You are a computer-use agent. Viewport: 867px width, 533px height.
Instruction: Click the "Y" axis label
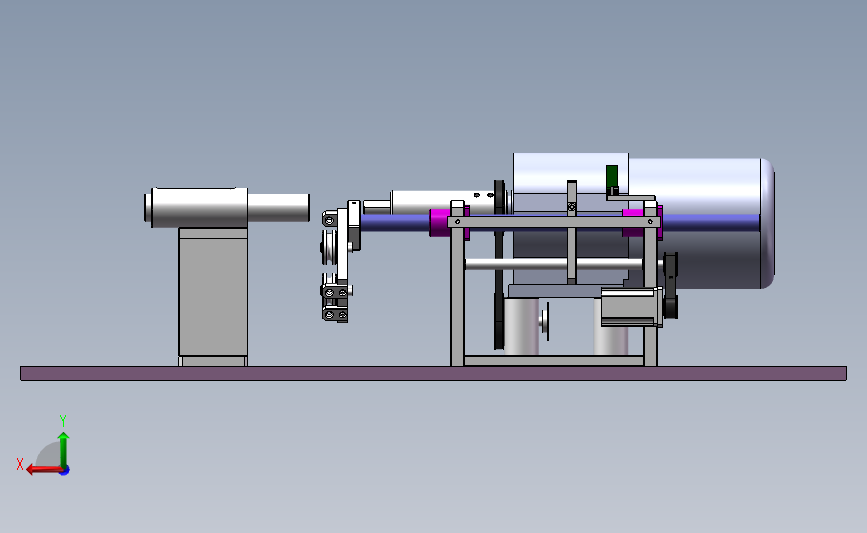(62, 421)
